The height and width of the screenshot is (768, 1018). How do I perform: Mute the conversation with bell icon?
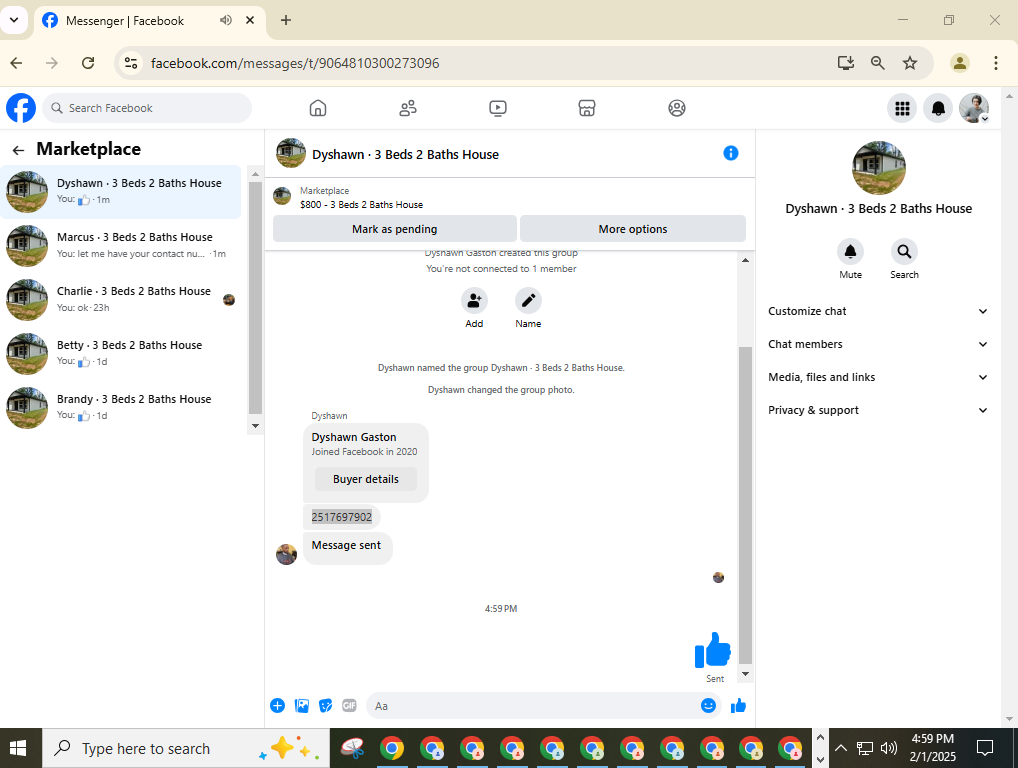850,251
